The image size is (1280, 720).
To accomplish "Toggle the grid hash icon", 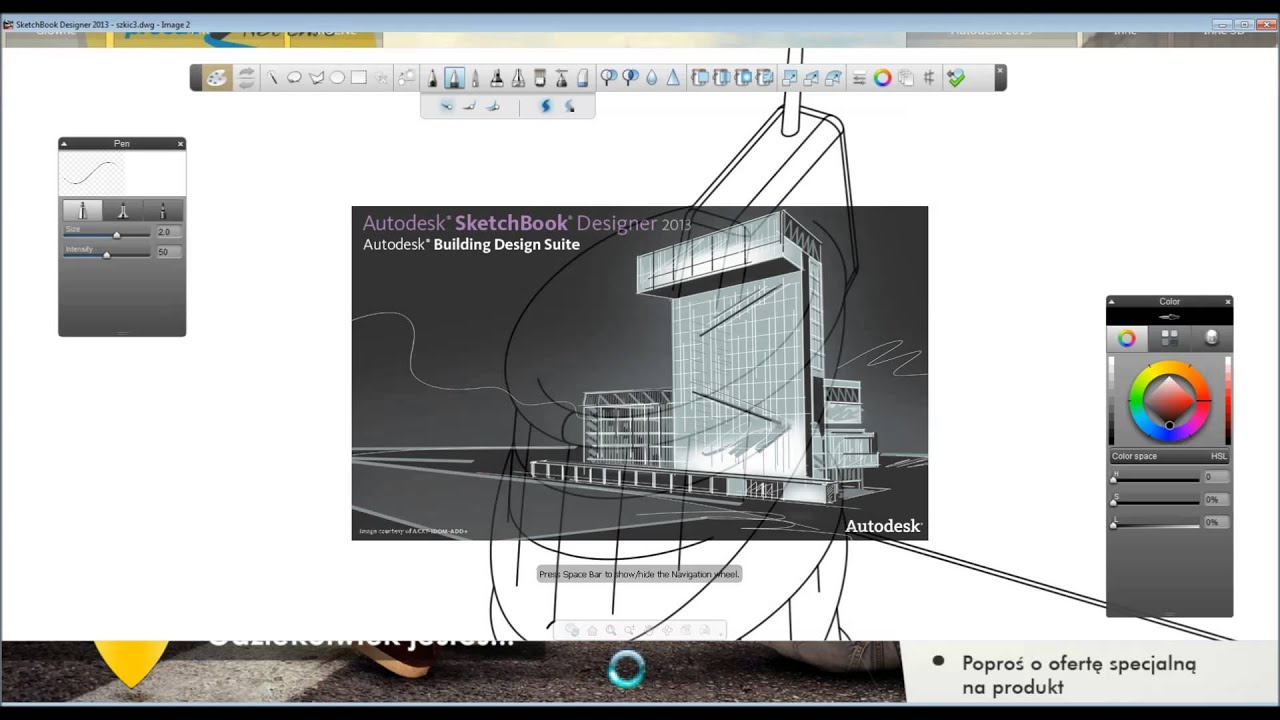I will point(928,78).
